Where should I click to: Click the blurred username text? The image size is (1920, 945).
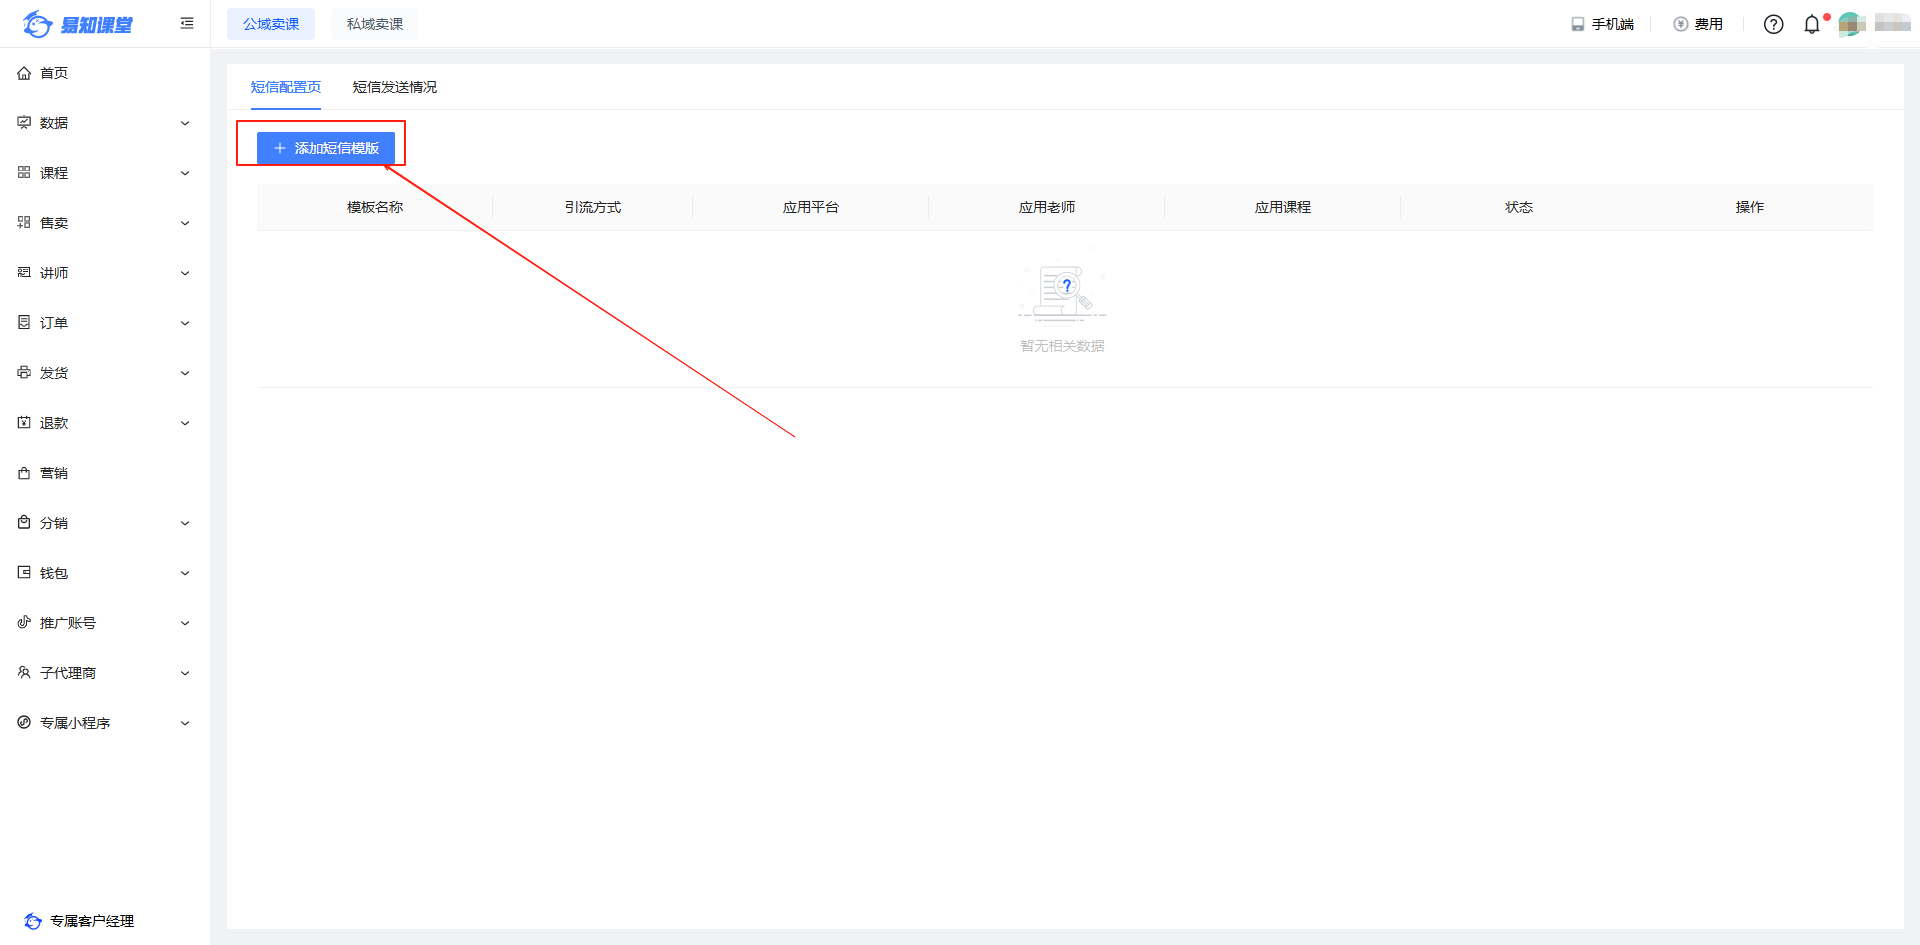1892,23
